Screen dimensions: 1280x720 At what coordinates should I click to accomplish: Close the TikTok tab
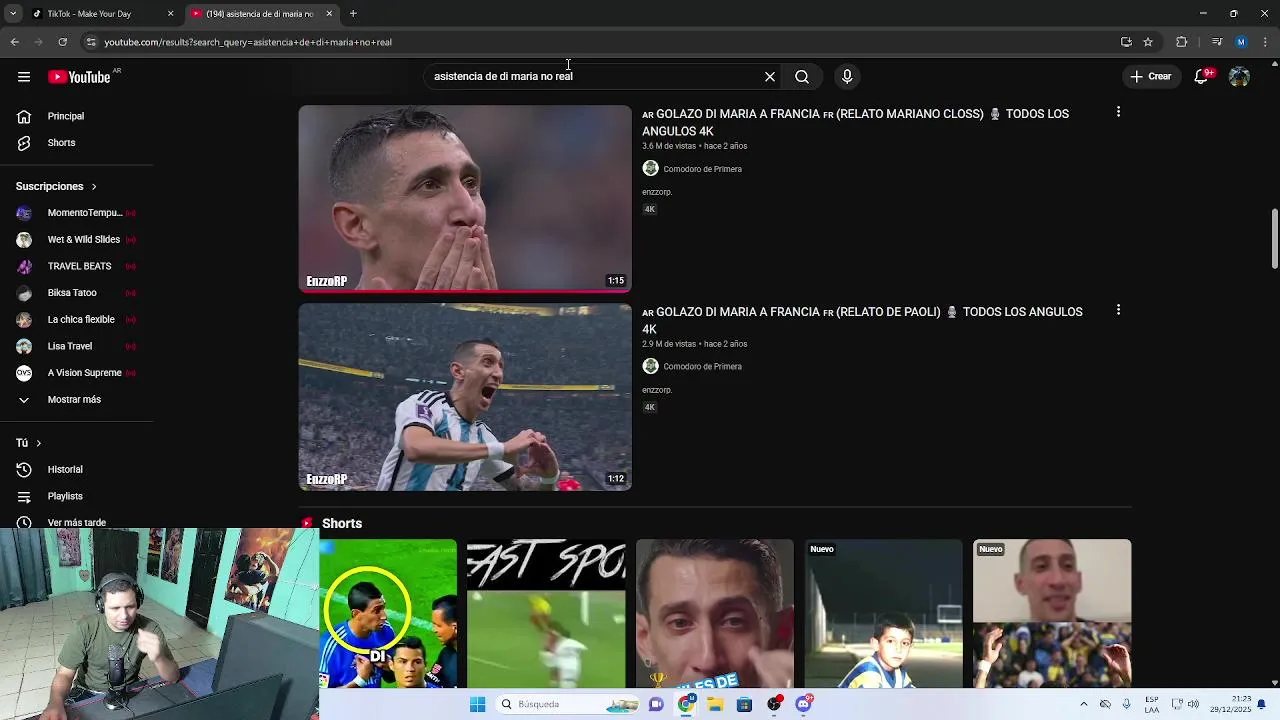(170, 14)
